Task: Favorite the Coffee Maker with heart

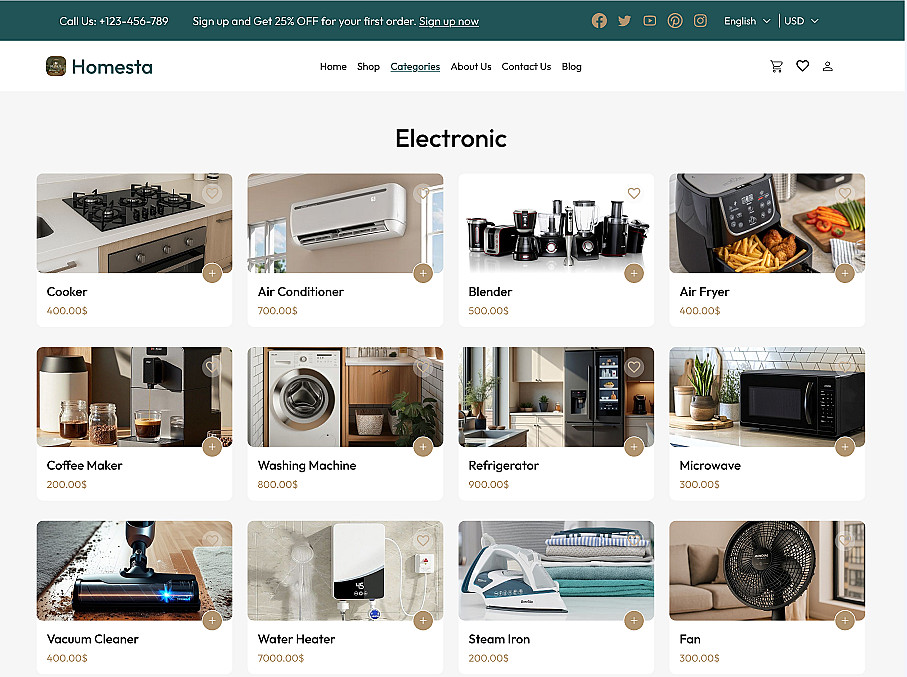Action: pyautogui.click(x=212, y=367)
